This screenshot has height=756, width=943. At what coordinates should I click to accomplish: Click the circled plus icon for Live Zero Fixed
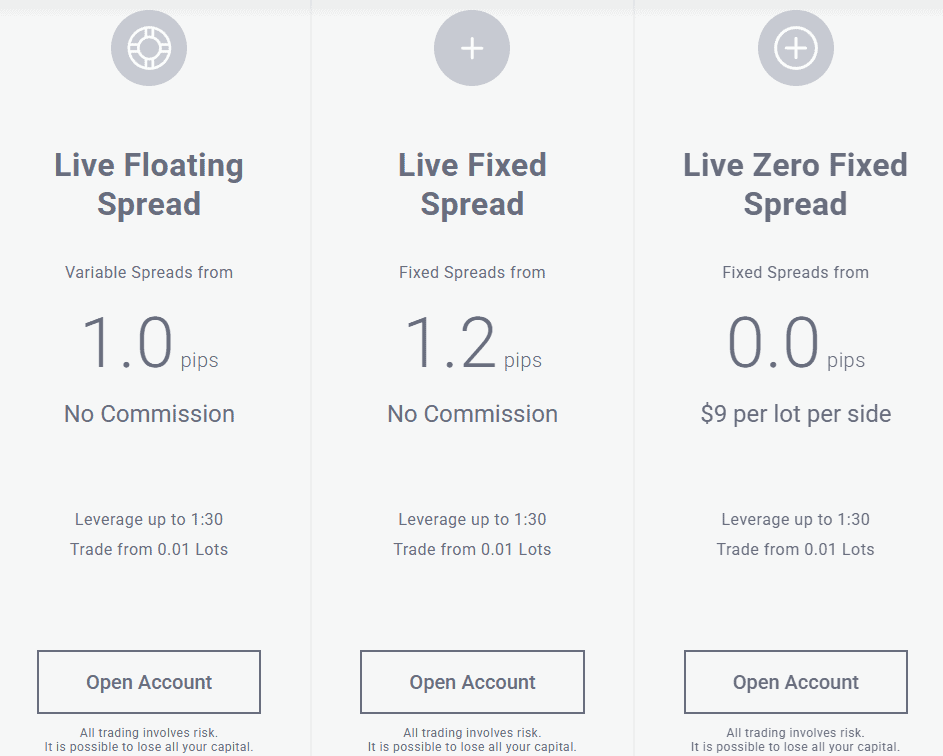795,47
